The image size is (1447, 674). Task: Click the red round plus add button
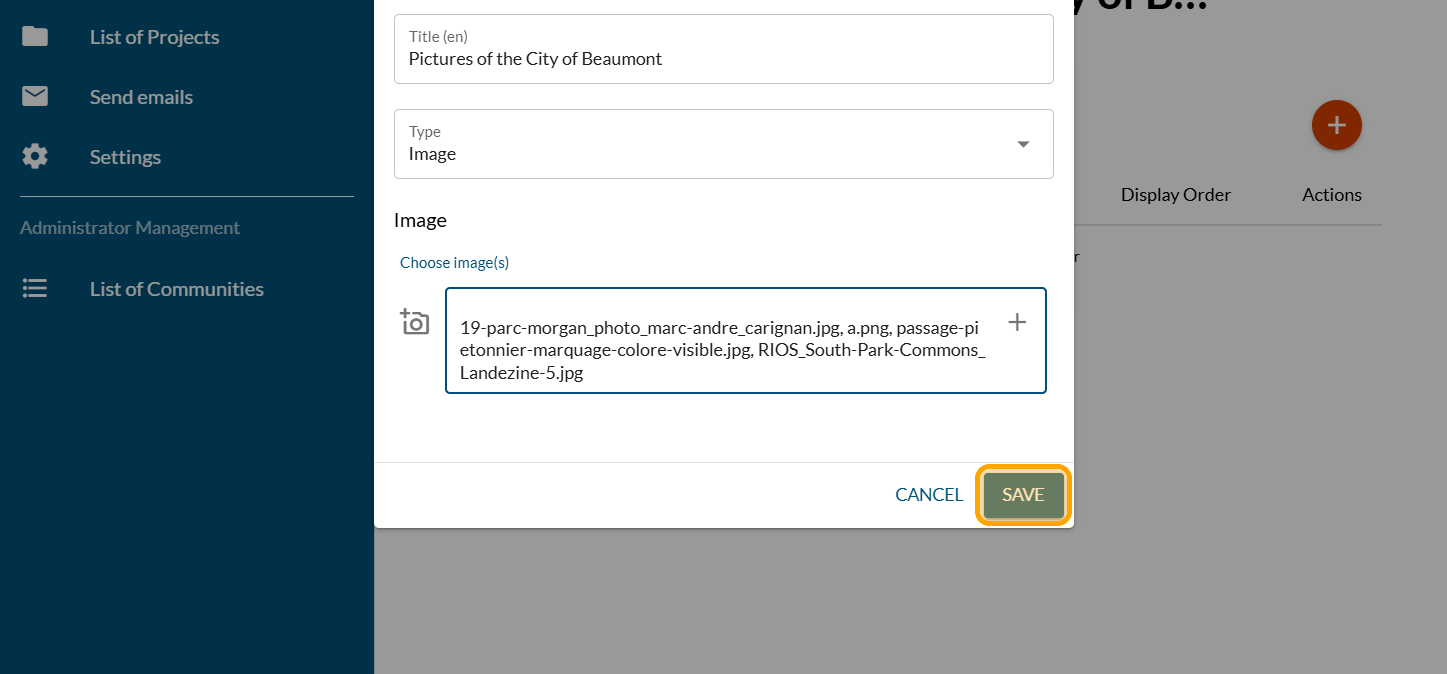1336,126
